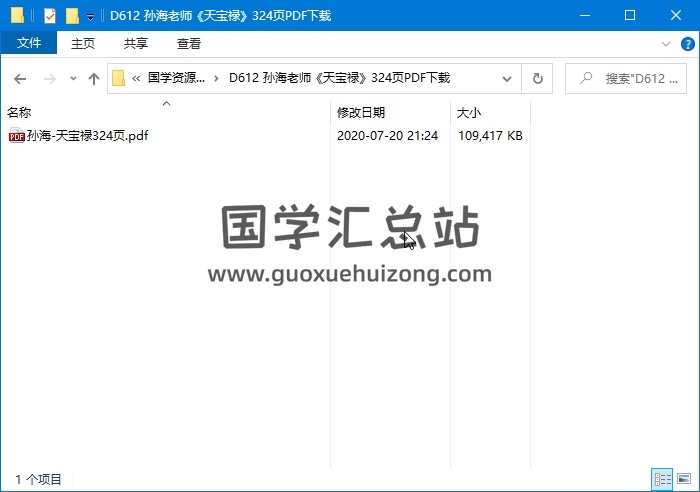Switch to the 共享 ribbon tab
The width and height of the screenshot is (700, 492).
click(136, 43)
